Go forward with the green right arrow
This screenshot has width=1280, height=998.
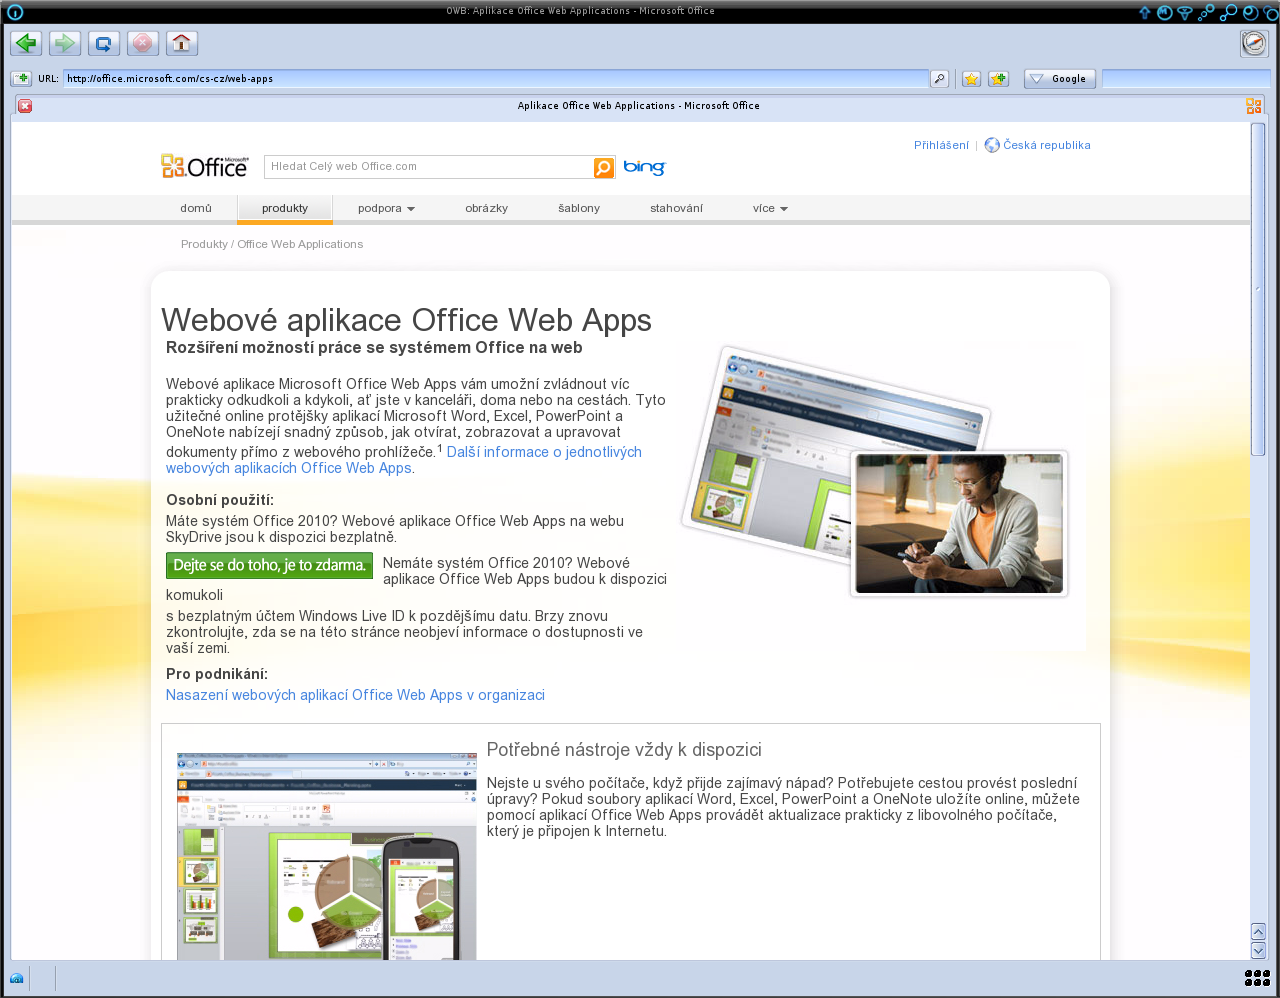[65, 43]
